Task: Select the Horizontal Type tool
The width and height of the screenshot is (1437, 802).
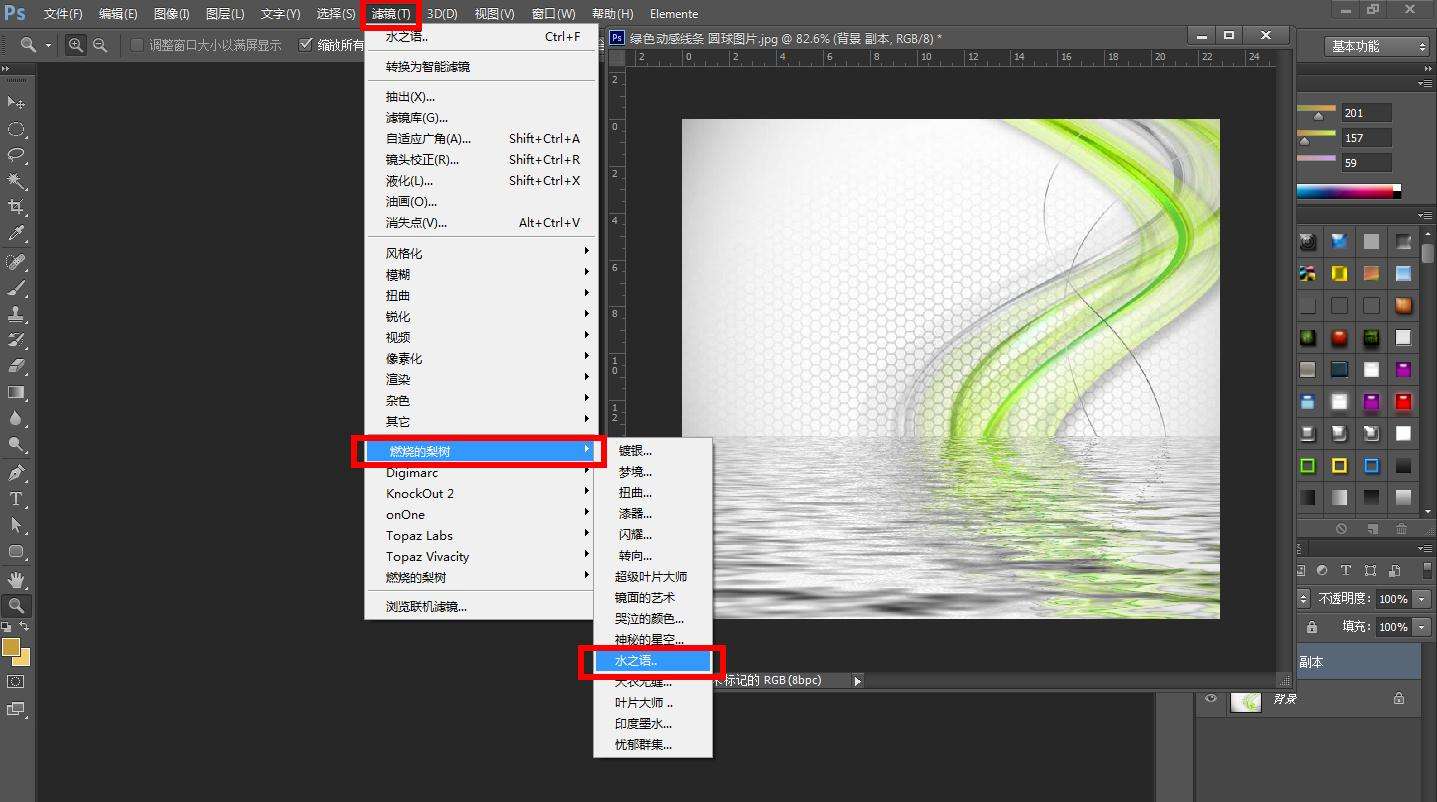Action: click(x=17, y=499)
